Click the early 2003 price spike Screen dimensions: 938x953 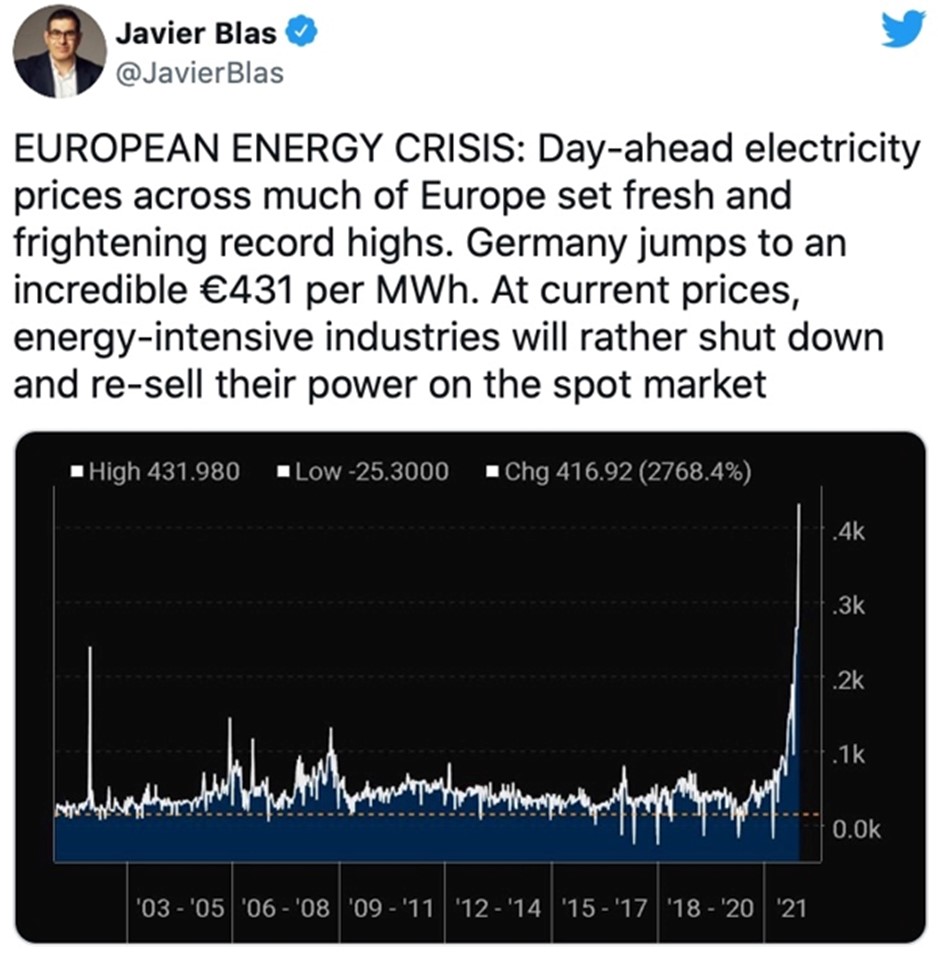[x=89, y=650]
